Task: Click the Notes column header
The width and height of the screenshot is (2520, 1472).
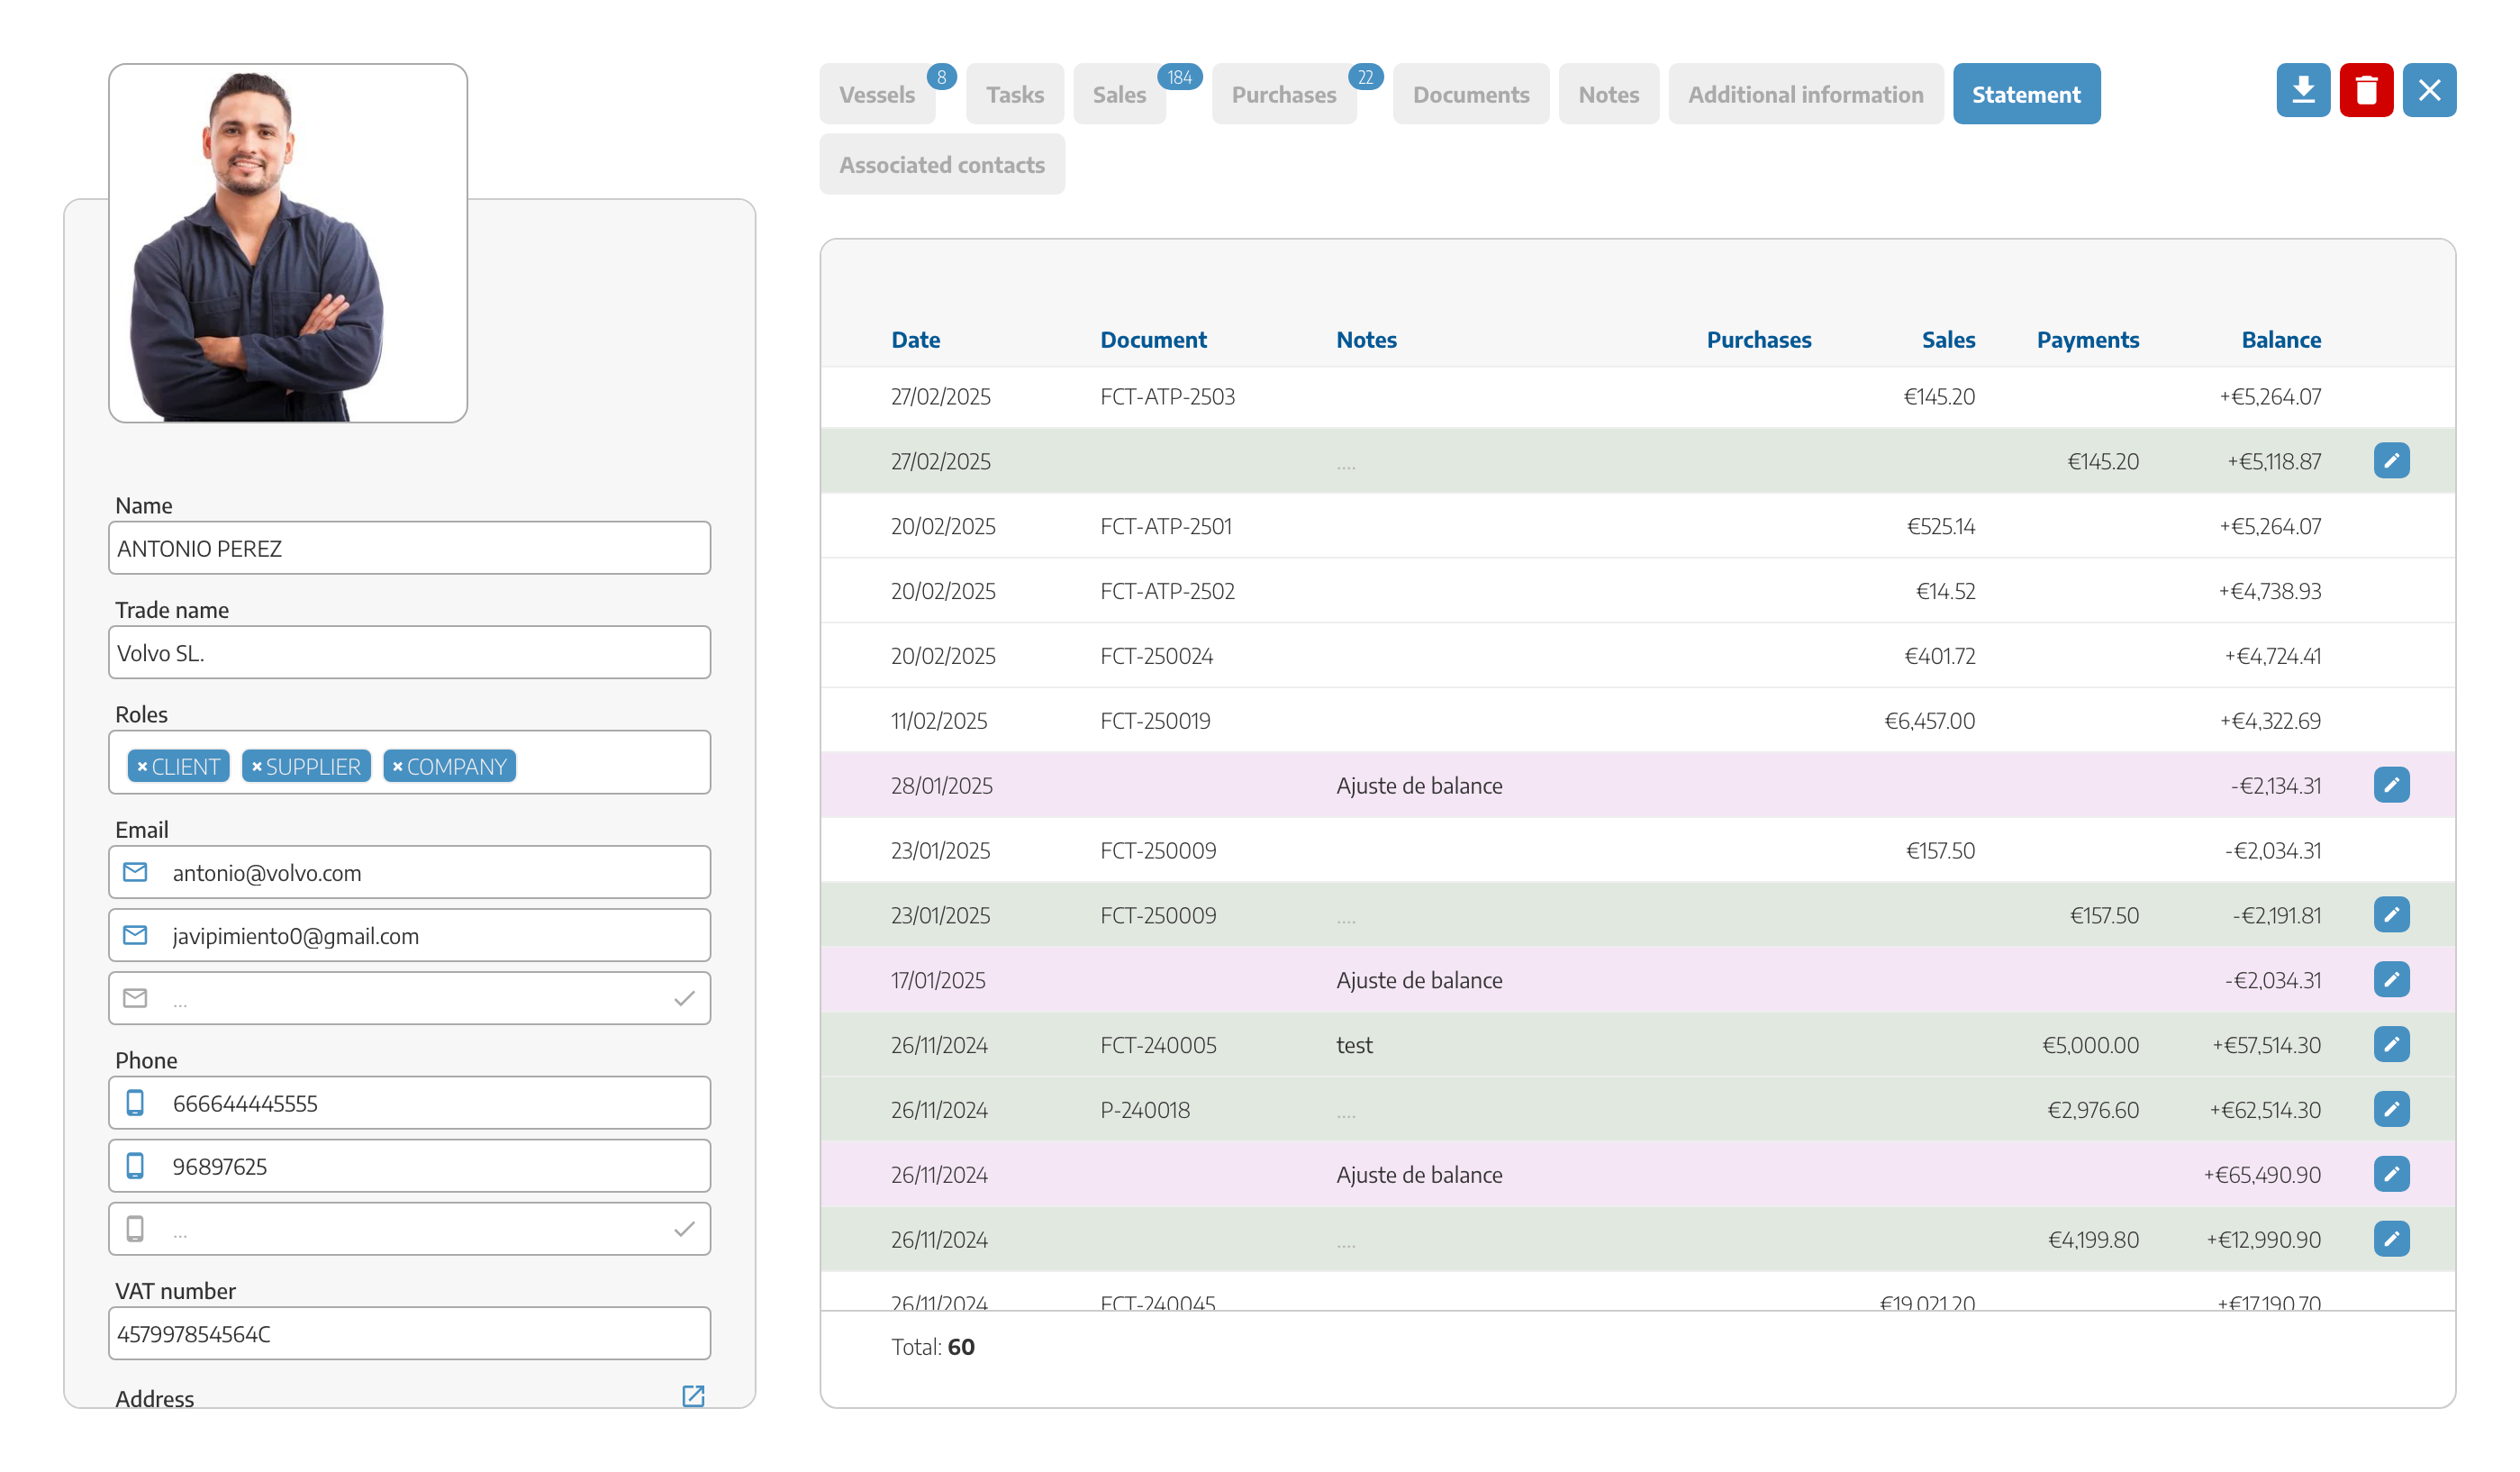Action: 1366,340
